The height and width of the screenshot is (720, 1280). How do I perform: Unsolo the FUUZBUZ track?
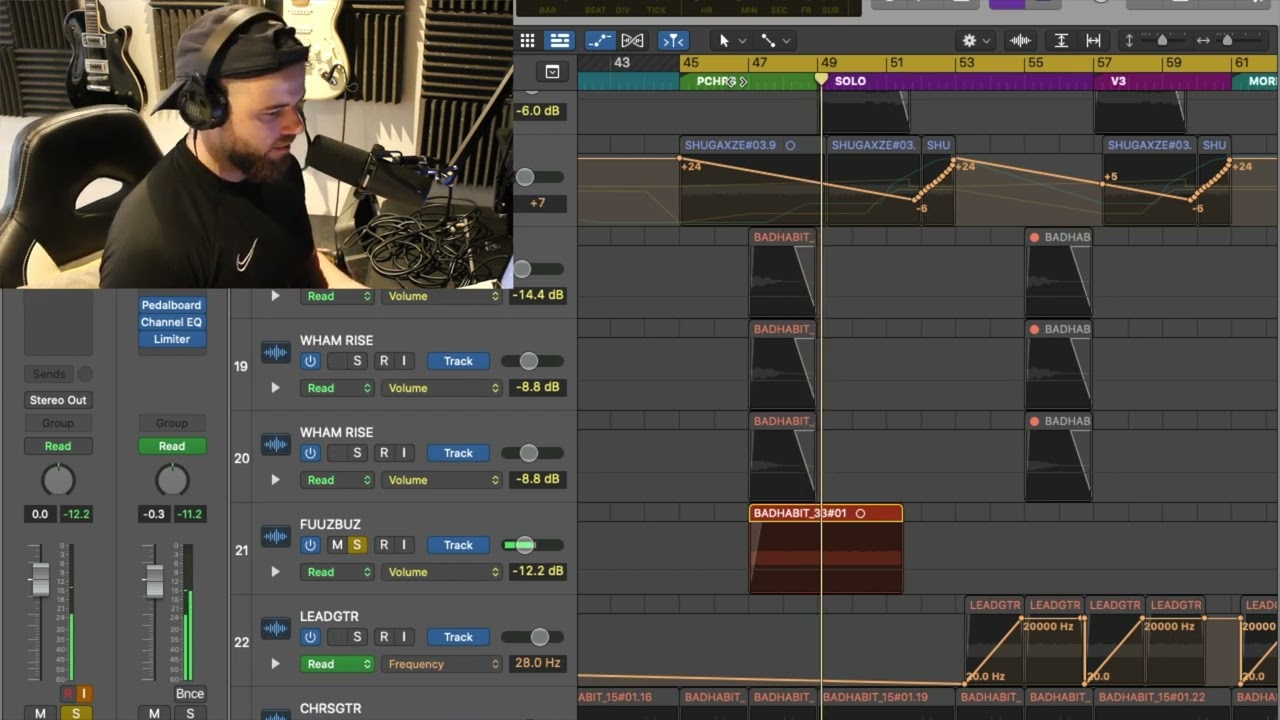(356, 545)
